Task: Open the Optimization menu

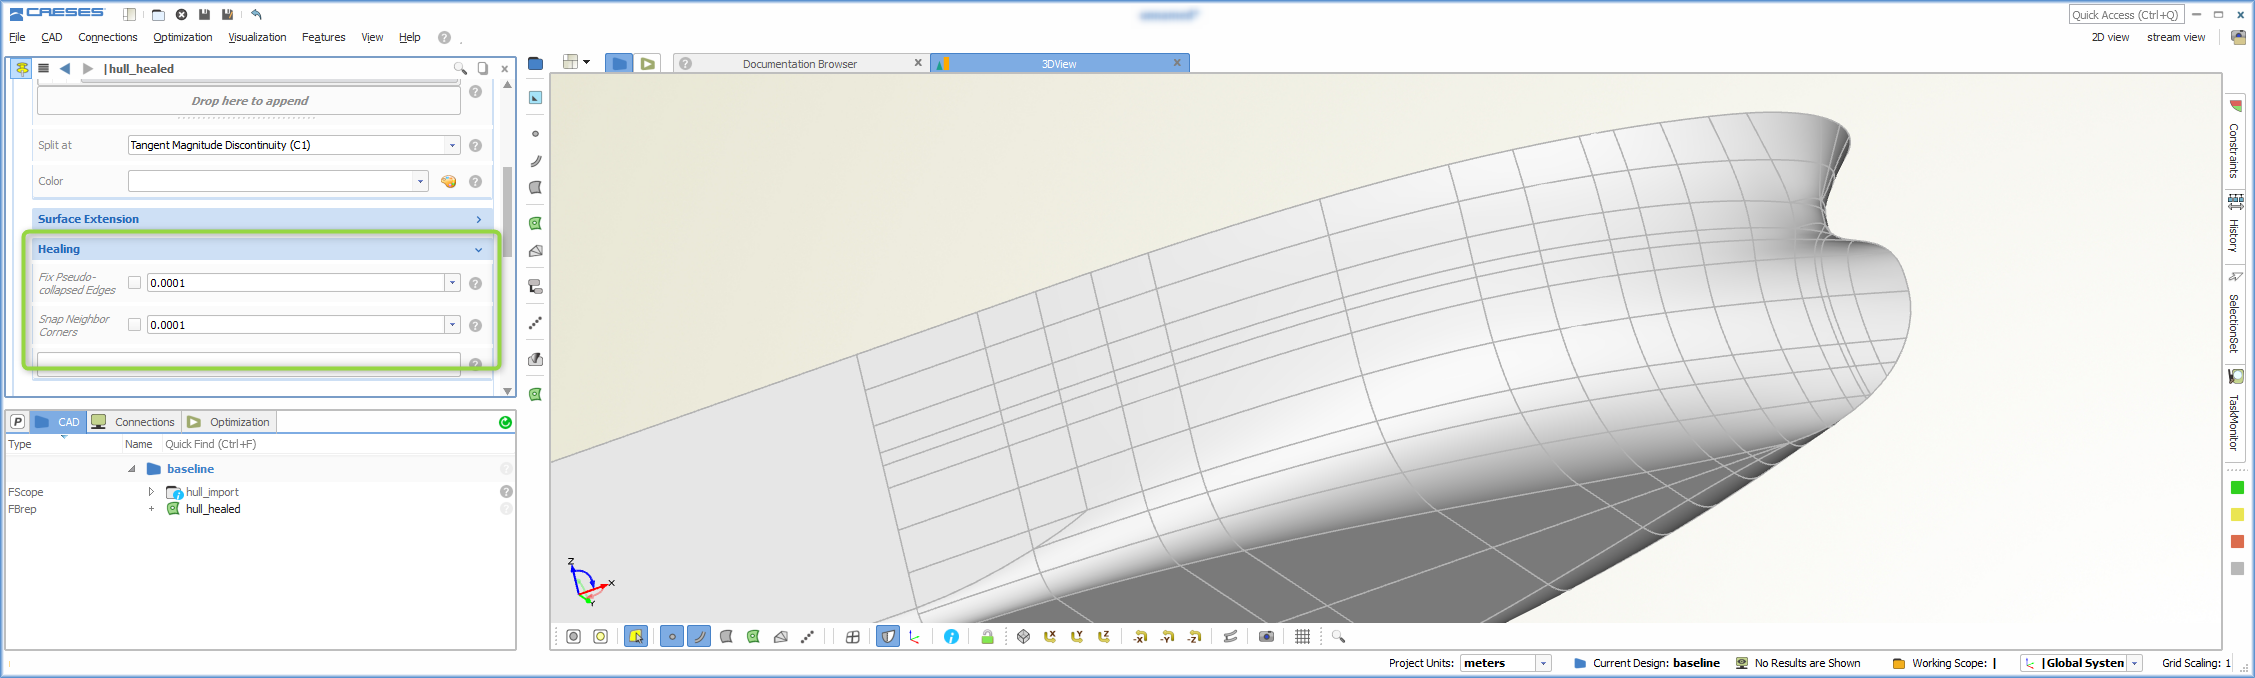Action: tap(182, 37)
